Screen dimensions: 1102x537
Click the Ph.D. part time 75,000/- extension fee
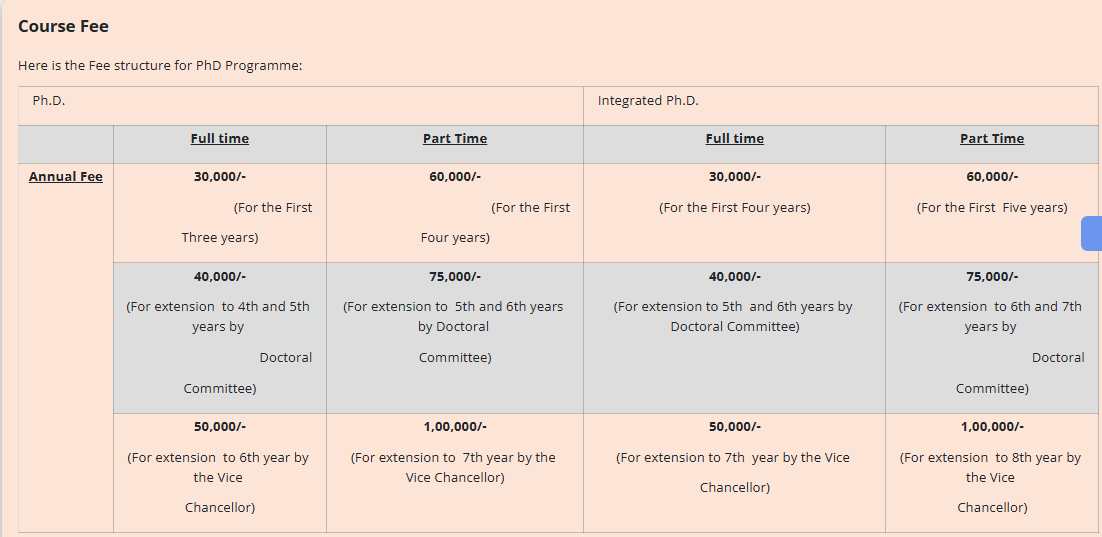point(455,276)
